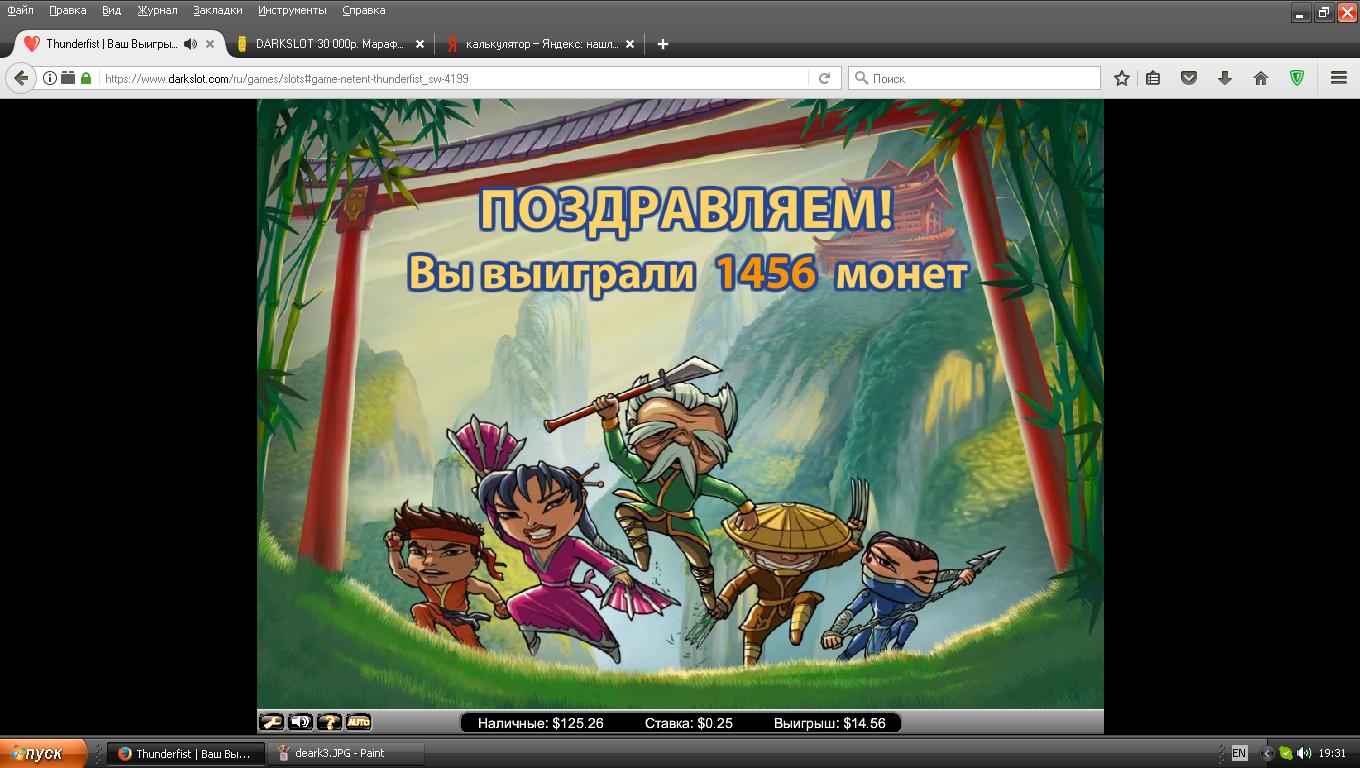Open a new tab with plus button

point(662,44)
